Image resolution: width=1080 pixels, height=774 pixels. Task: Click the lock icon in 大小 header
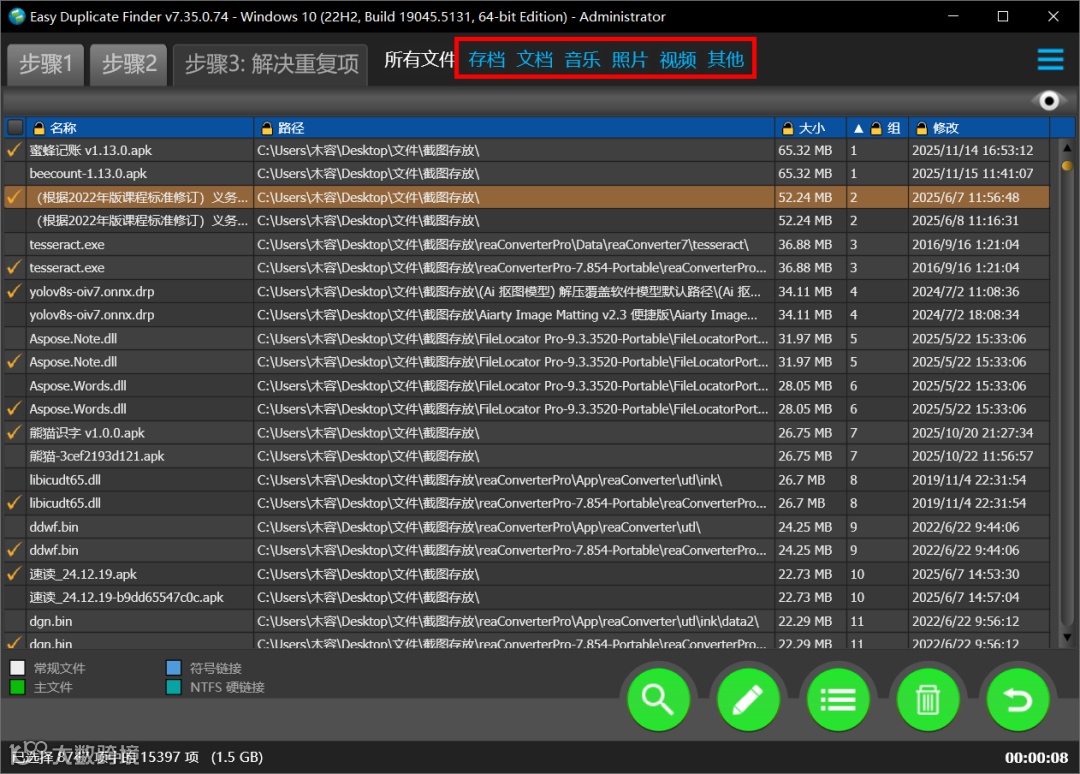tap(788, 128)
